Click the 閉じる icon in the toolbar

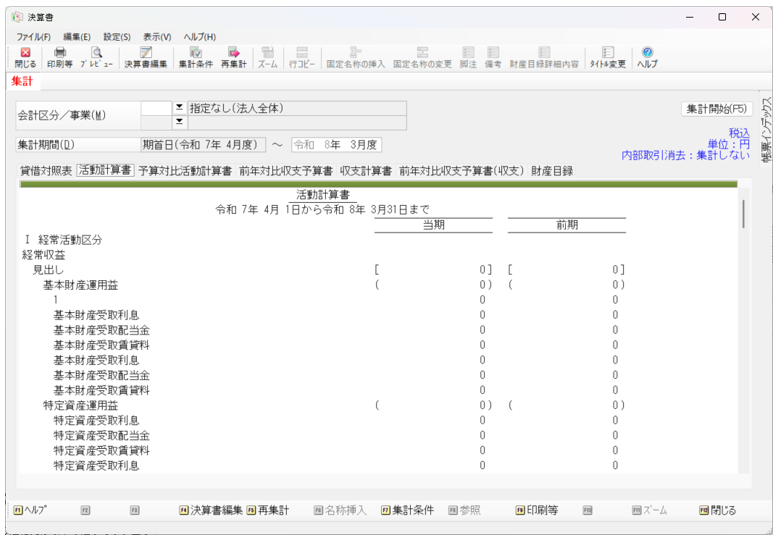point(26,57)
